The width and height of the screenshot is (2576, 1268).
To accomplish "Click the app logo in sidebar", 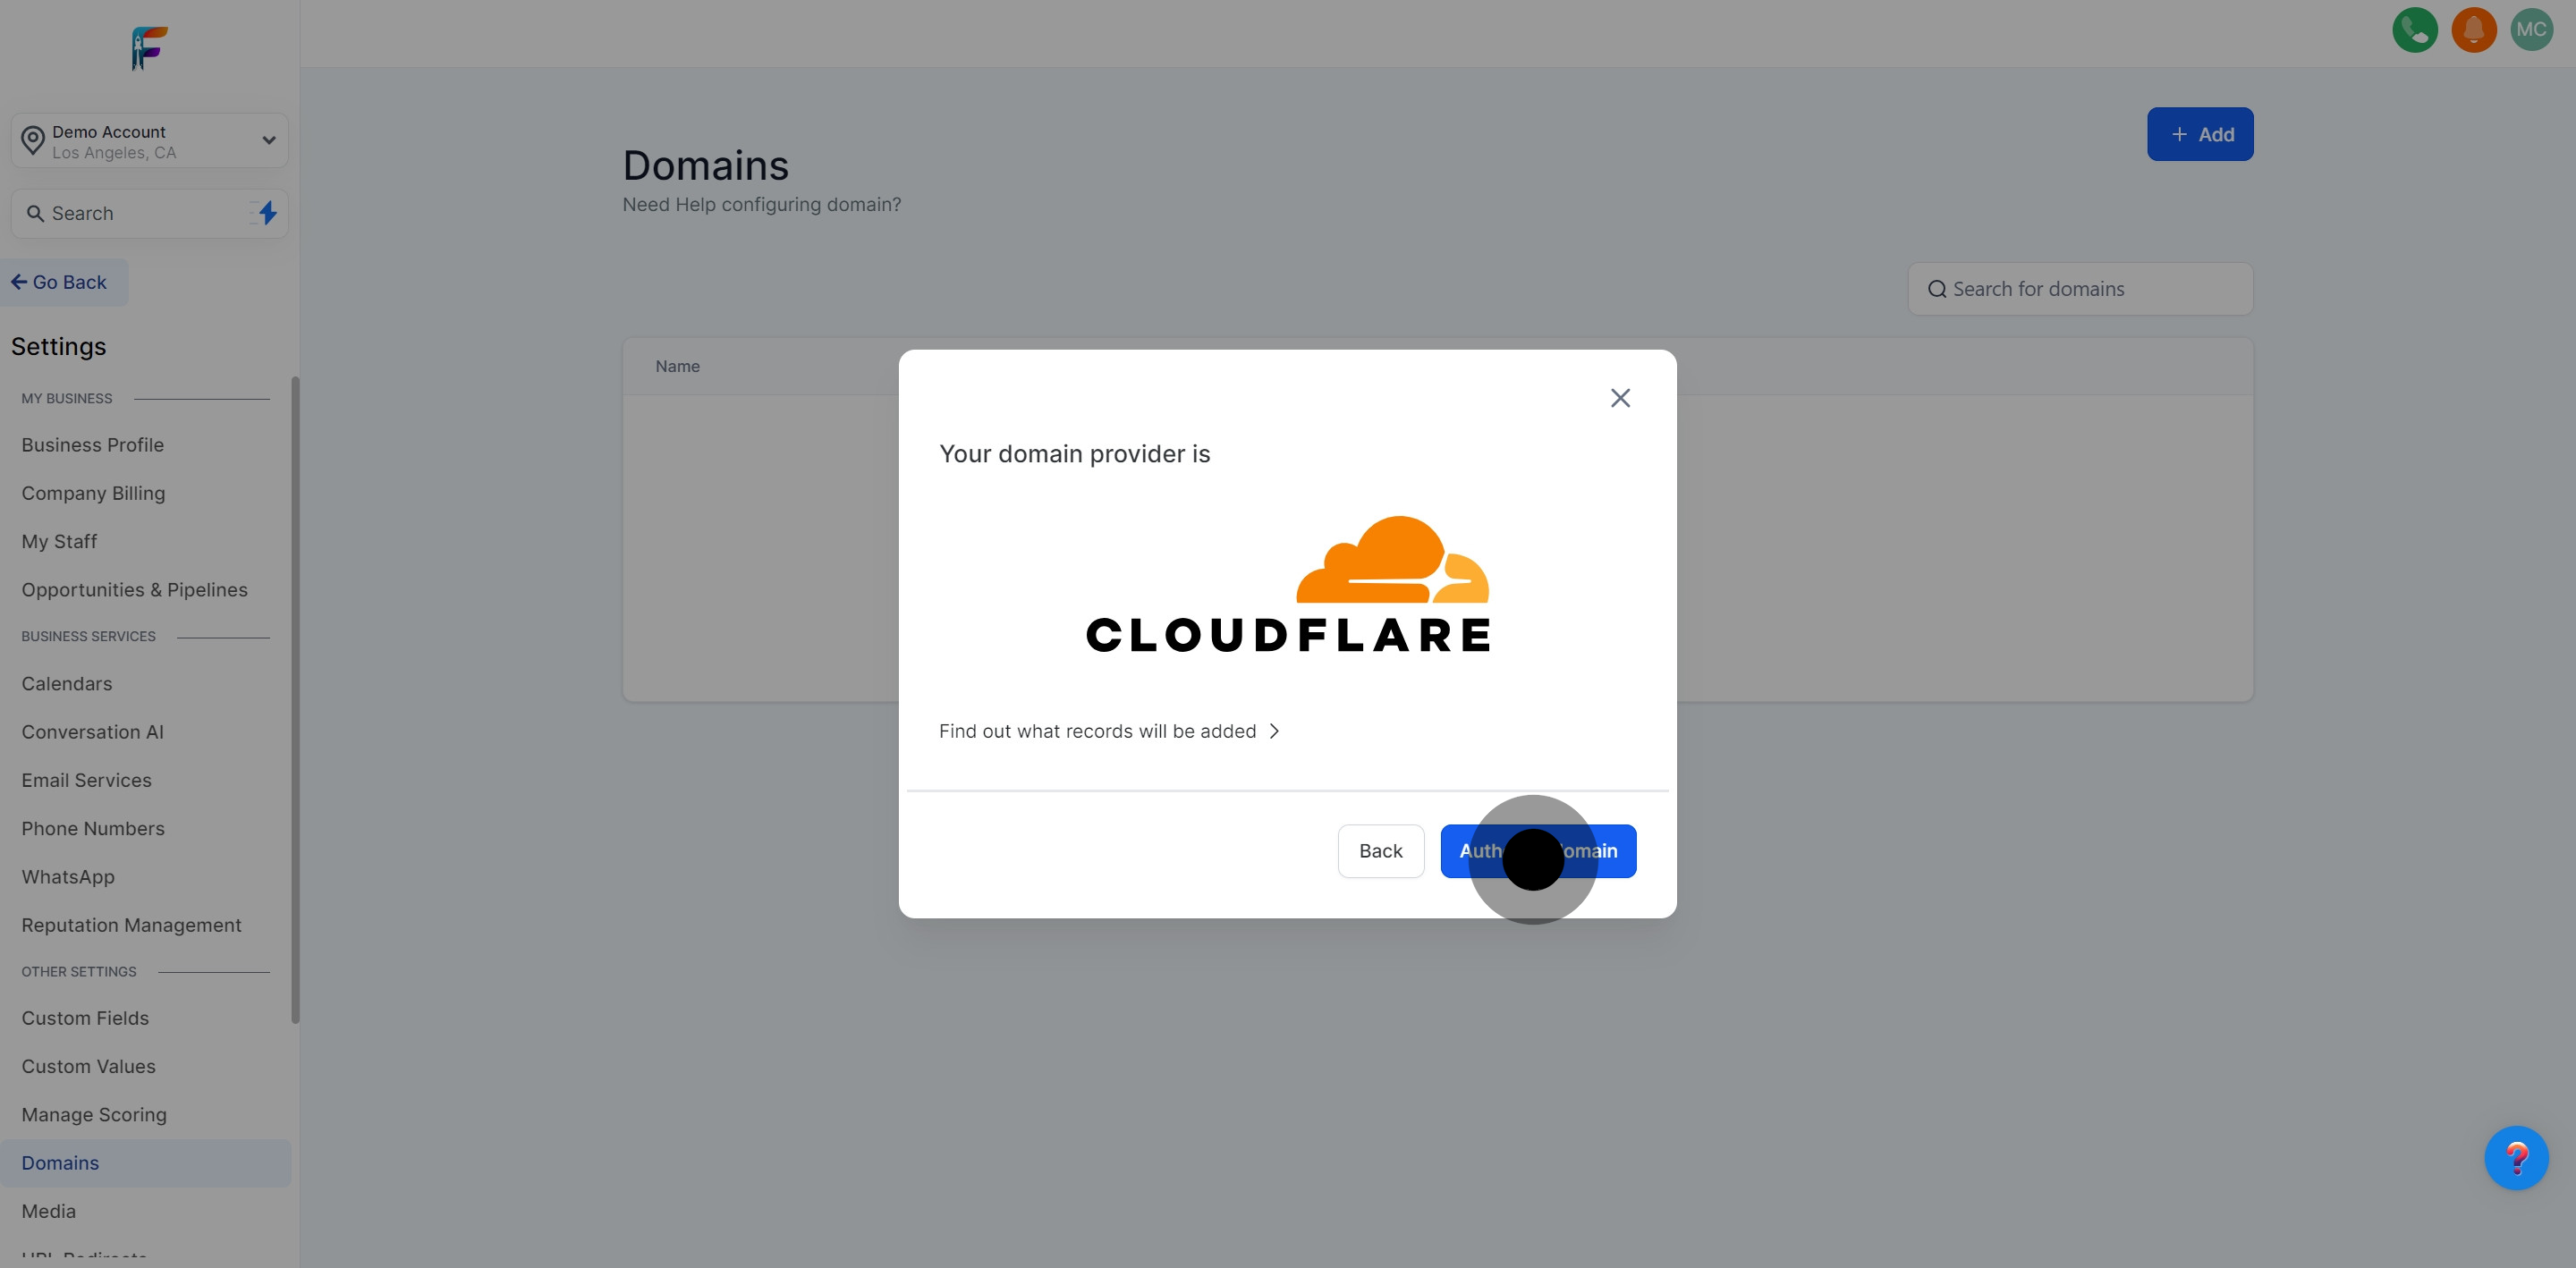I will [x=149, y=48].
